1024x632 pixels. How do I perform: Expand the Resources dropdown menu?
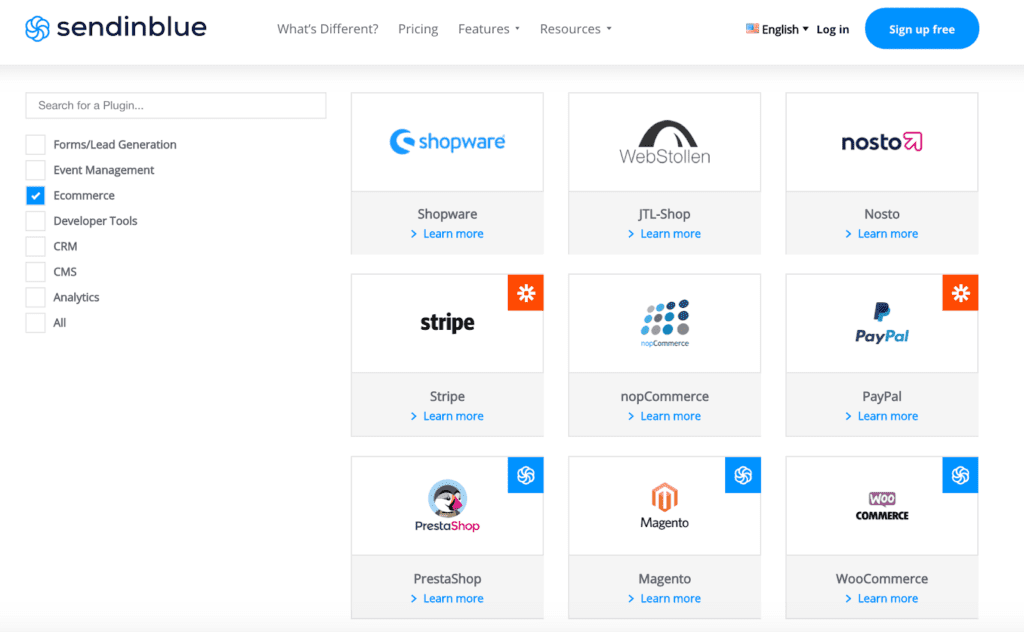click(x=575, y=29)
